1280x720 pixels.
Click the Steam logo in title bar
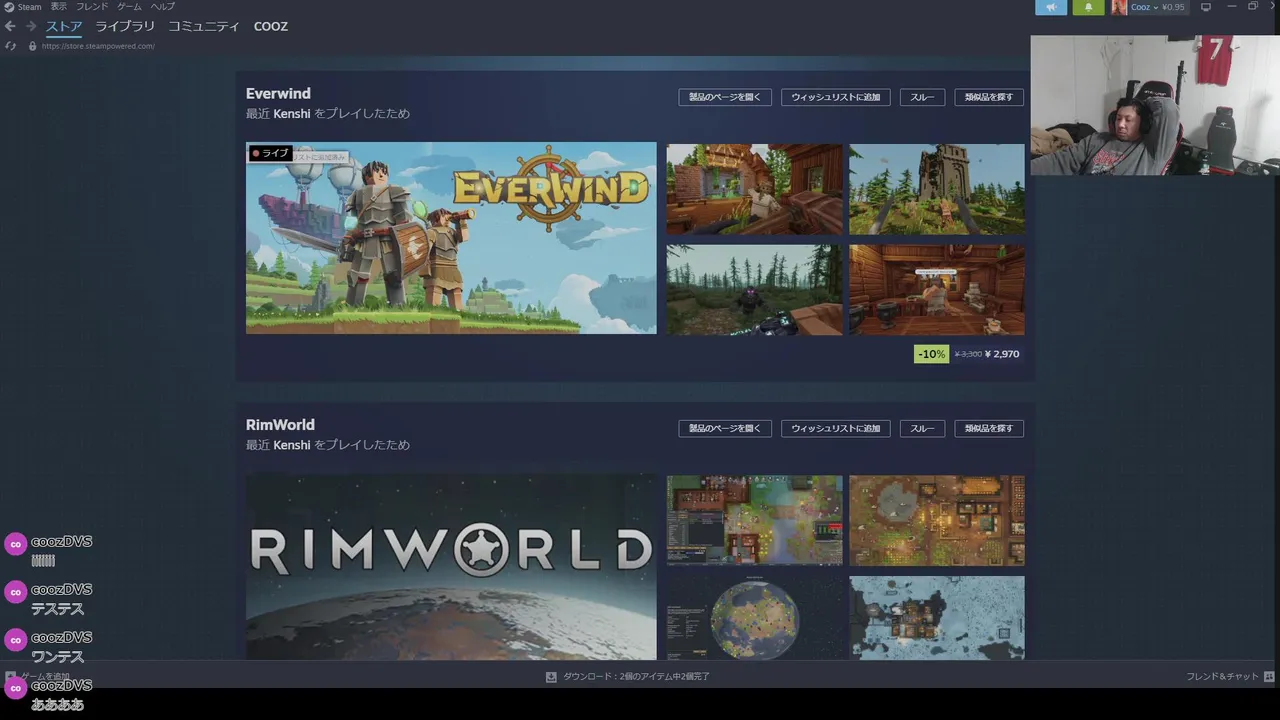pyautogui.click(x=9, y=7)
